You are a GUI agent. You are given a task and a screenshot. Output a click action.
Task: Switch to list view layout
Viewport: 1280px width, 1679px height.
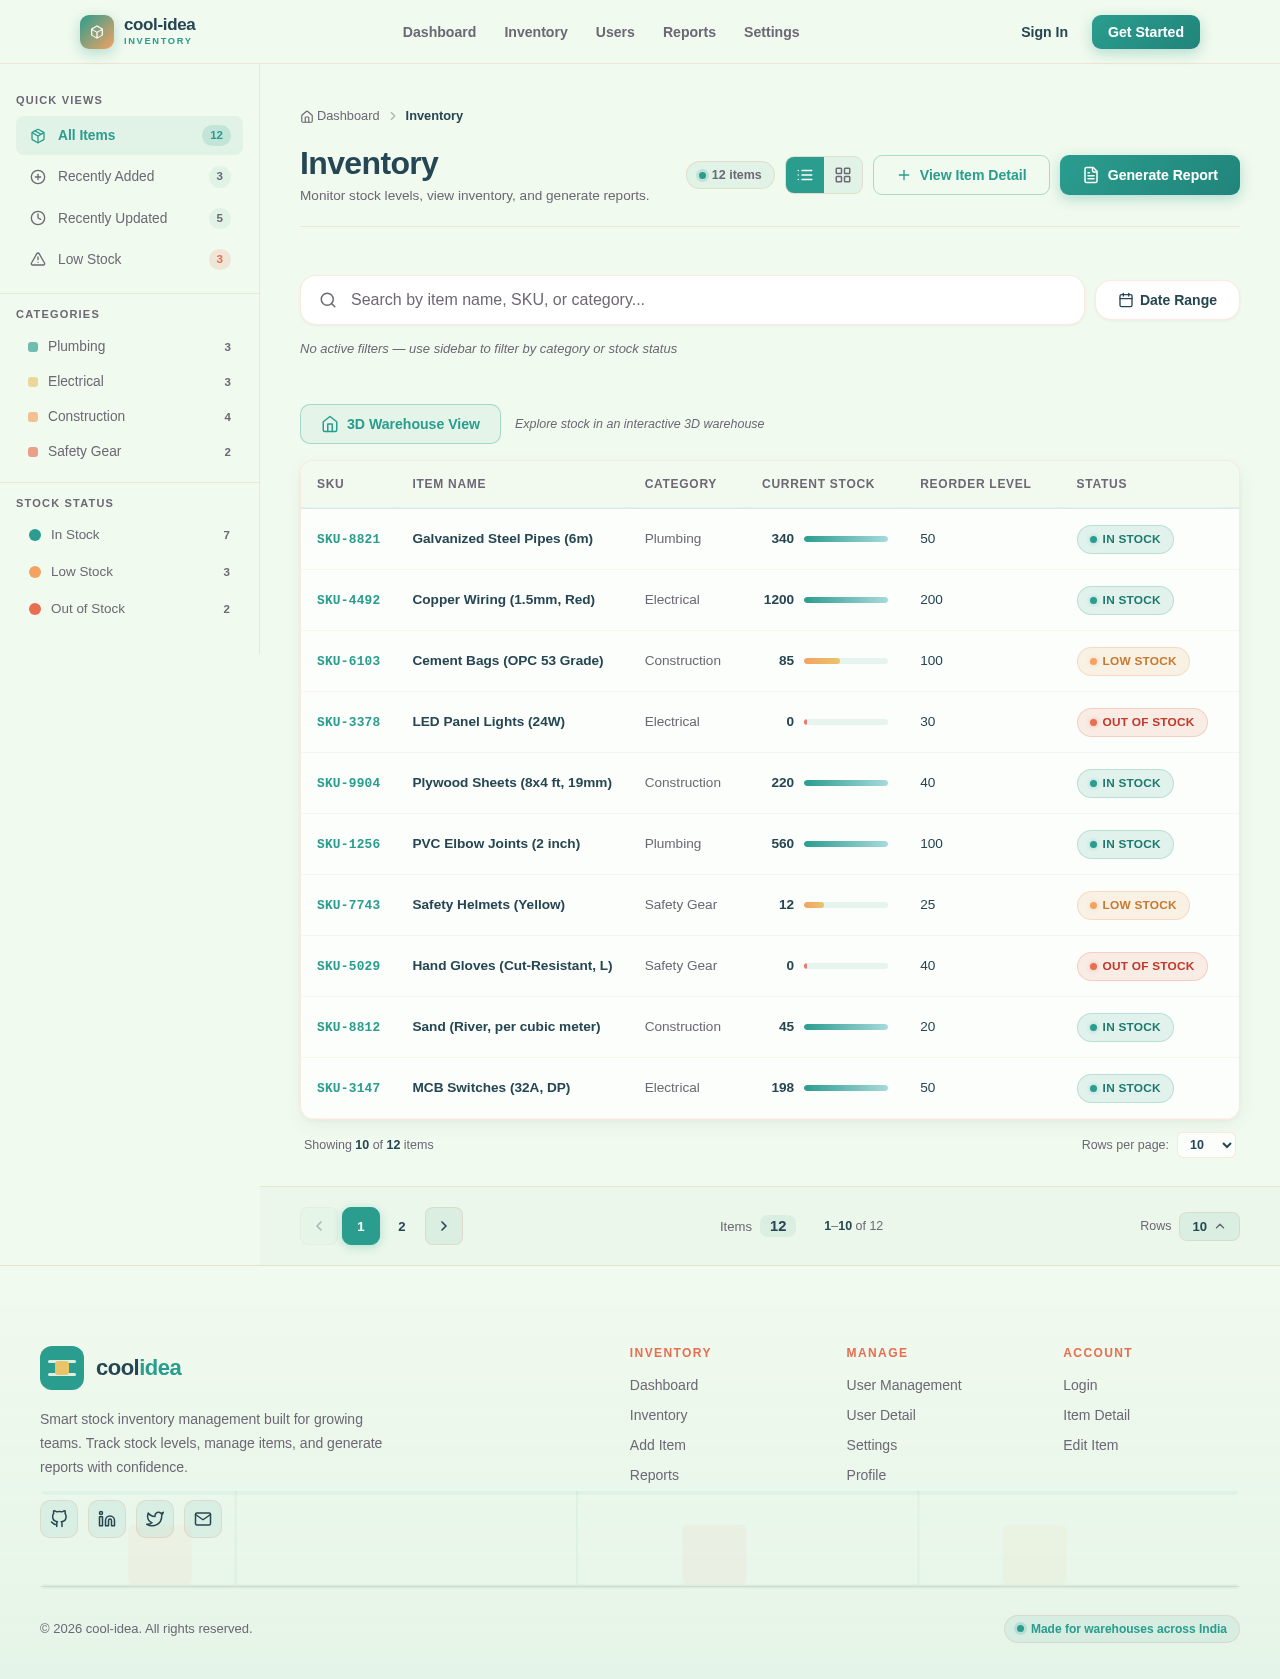805,175
